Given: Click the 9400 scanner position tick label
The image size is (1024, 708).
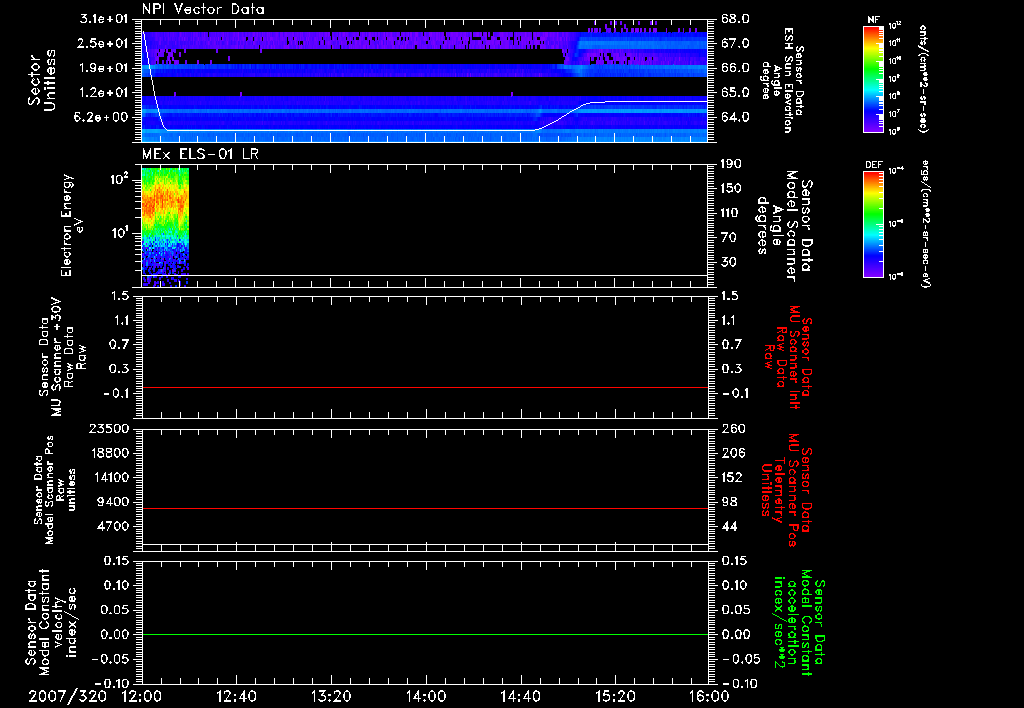Looking at the screenshot, I should click(x=113, y=502).
